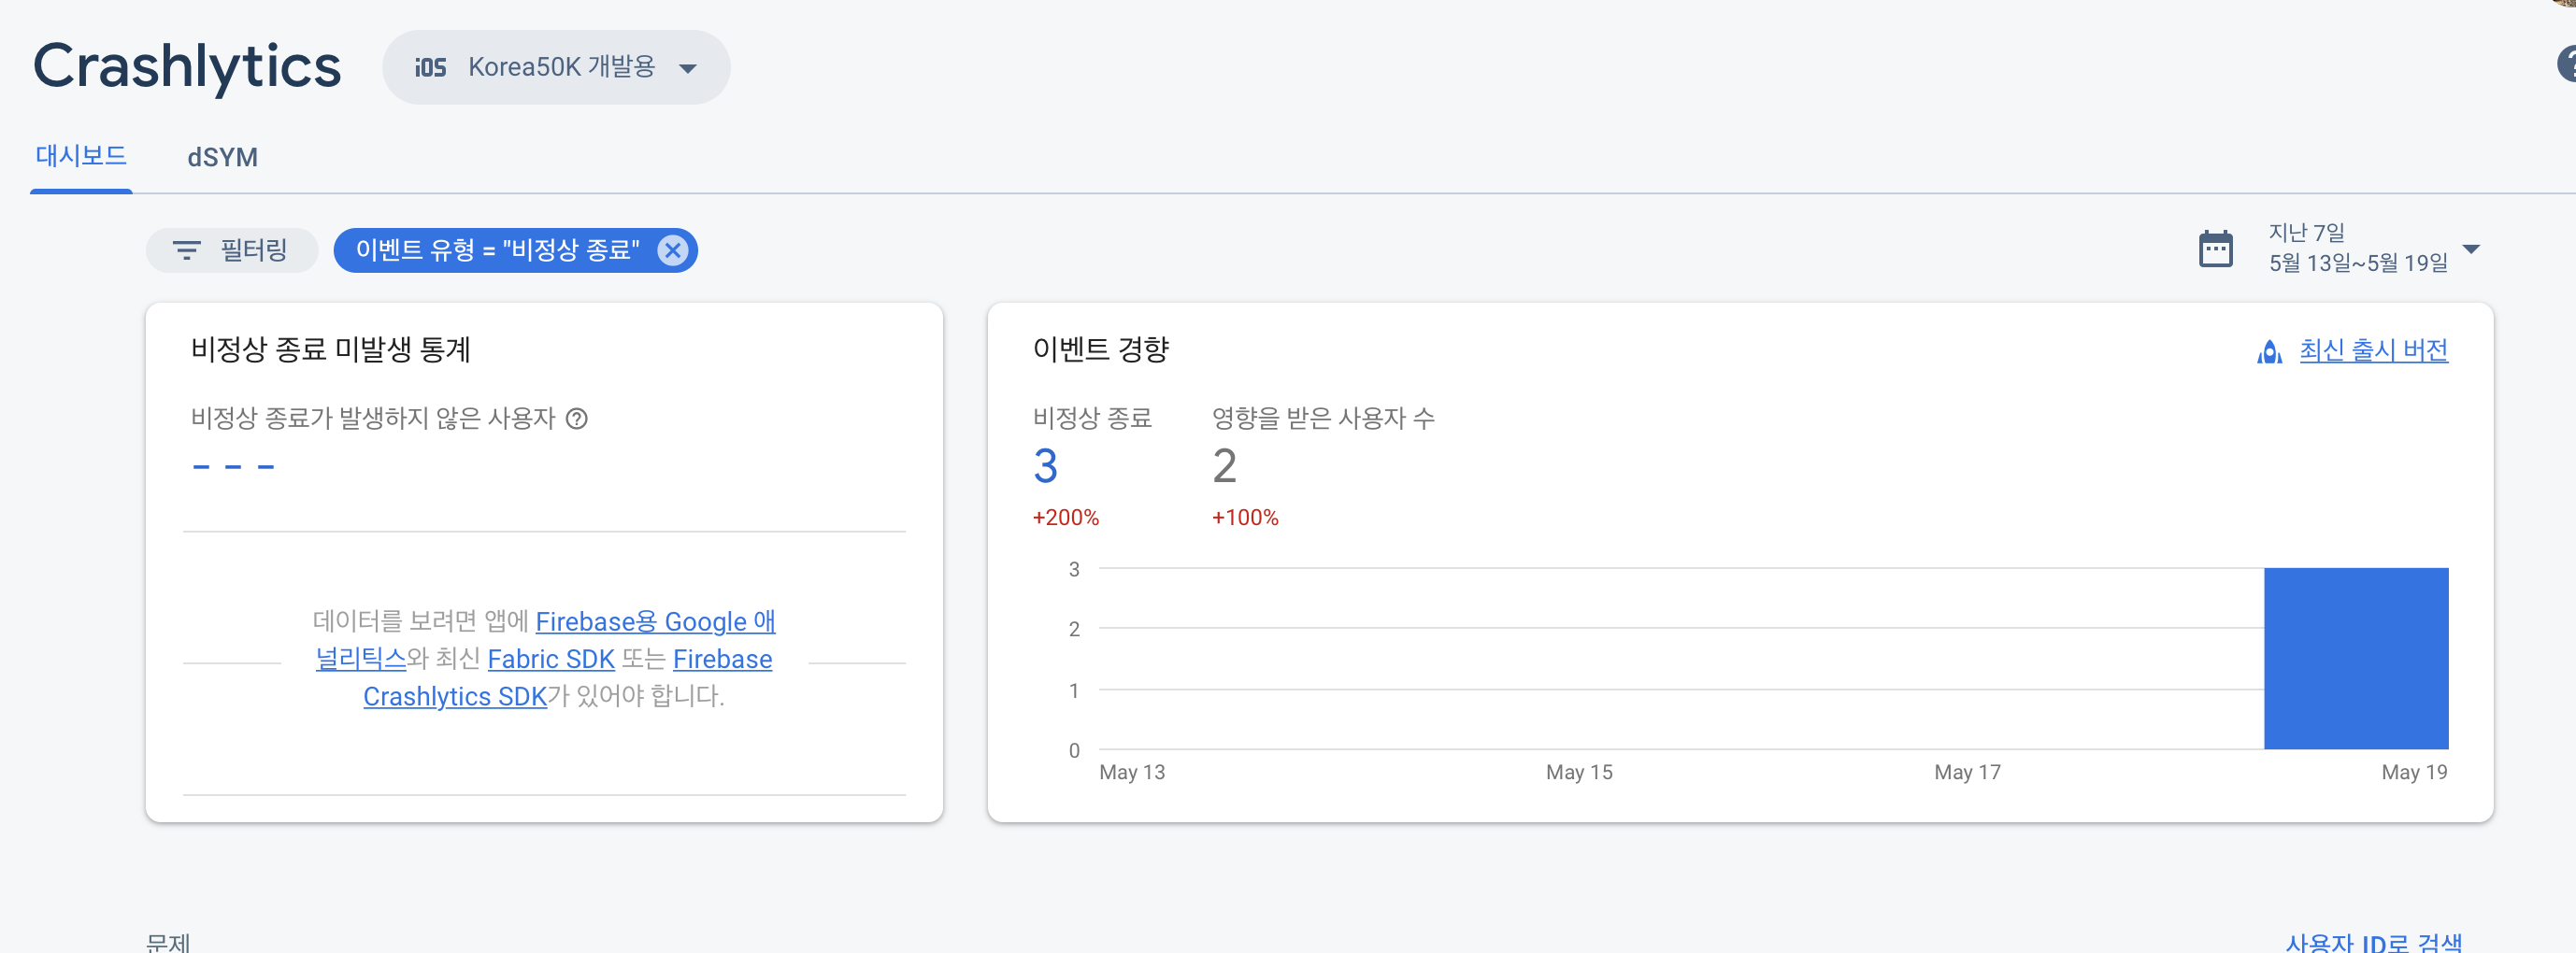Click the +100% change indicator
Screen dimensions: 2576x953
tap(1245, 518)
